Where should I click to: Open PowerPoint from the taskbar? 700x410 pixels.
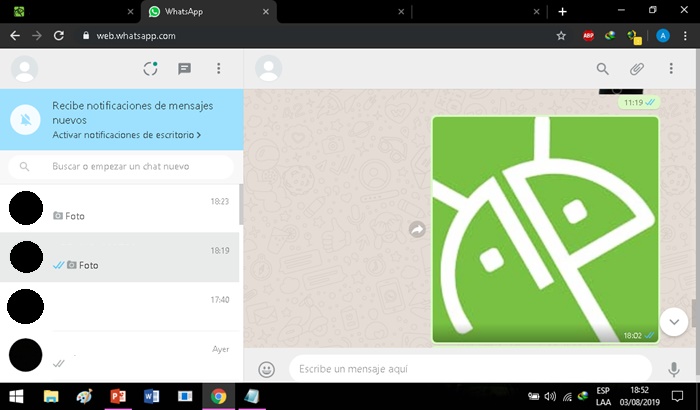(118, 396)
